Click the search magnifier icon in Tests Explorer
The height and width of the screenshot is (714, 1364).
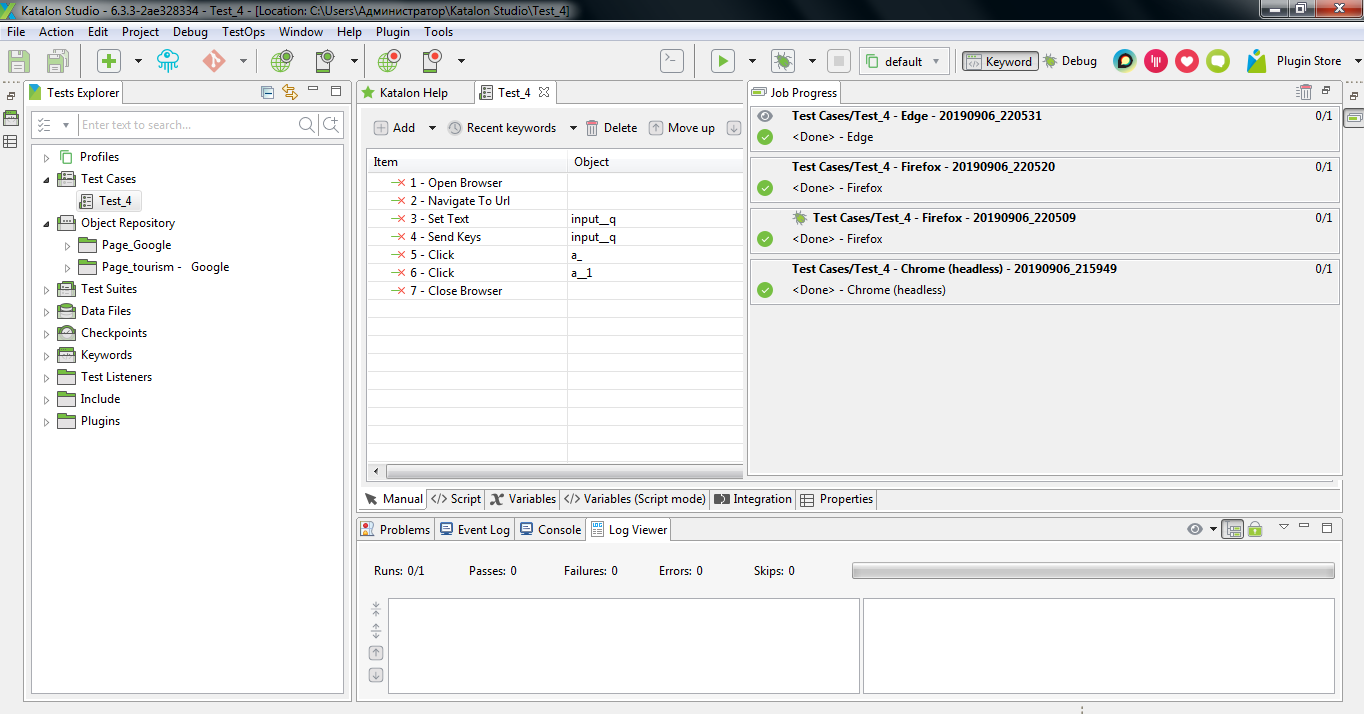pos(307,125)
